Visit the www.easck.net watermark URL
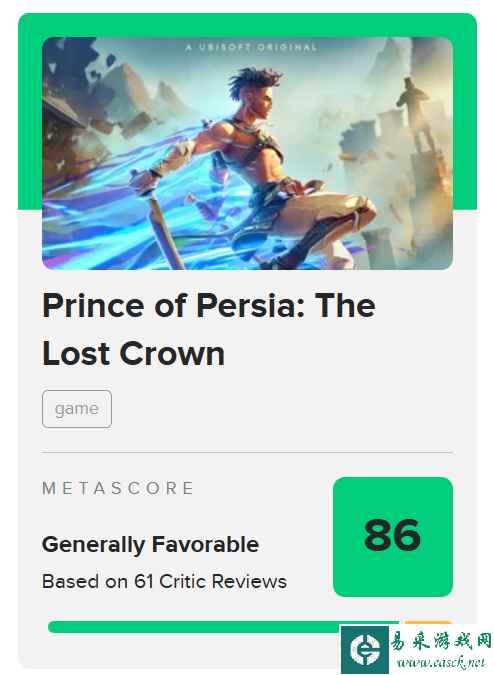This screenshot has height=675, width=494. pos(441,662)
